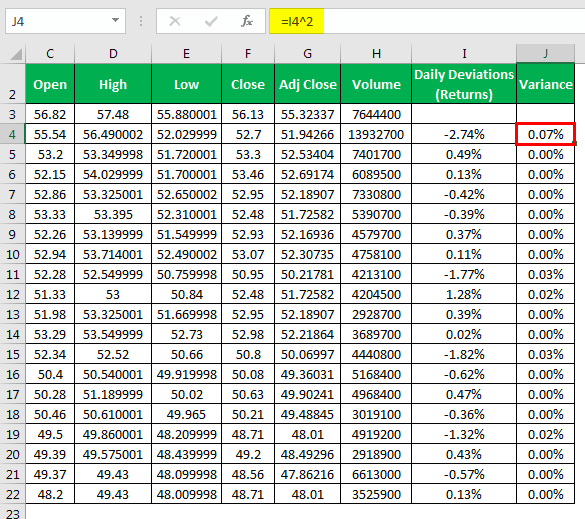Select cell with value 52.21864
585x519 pixels.
pos(307,334)
